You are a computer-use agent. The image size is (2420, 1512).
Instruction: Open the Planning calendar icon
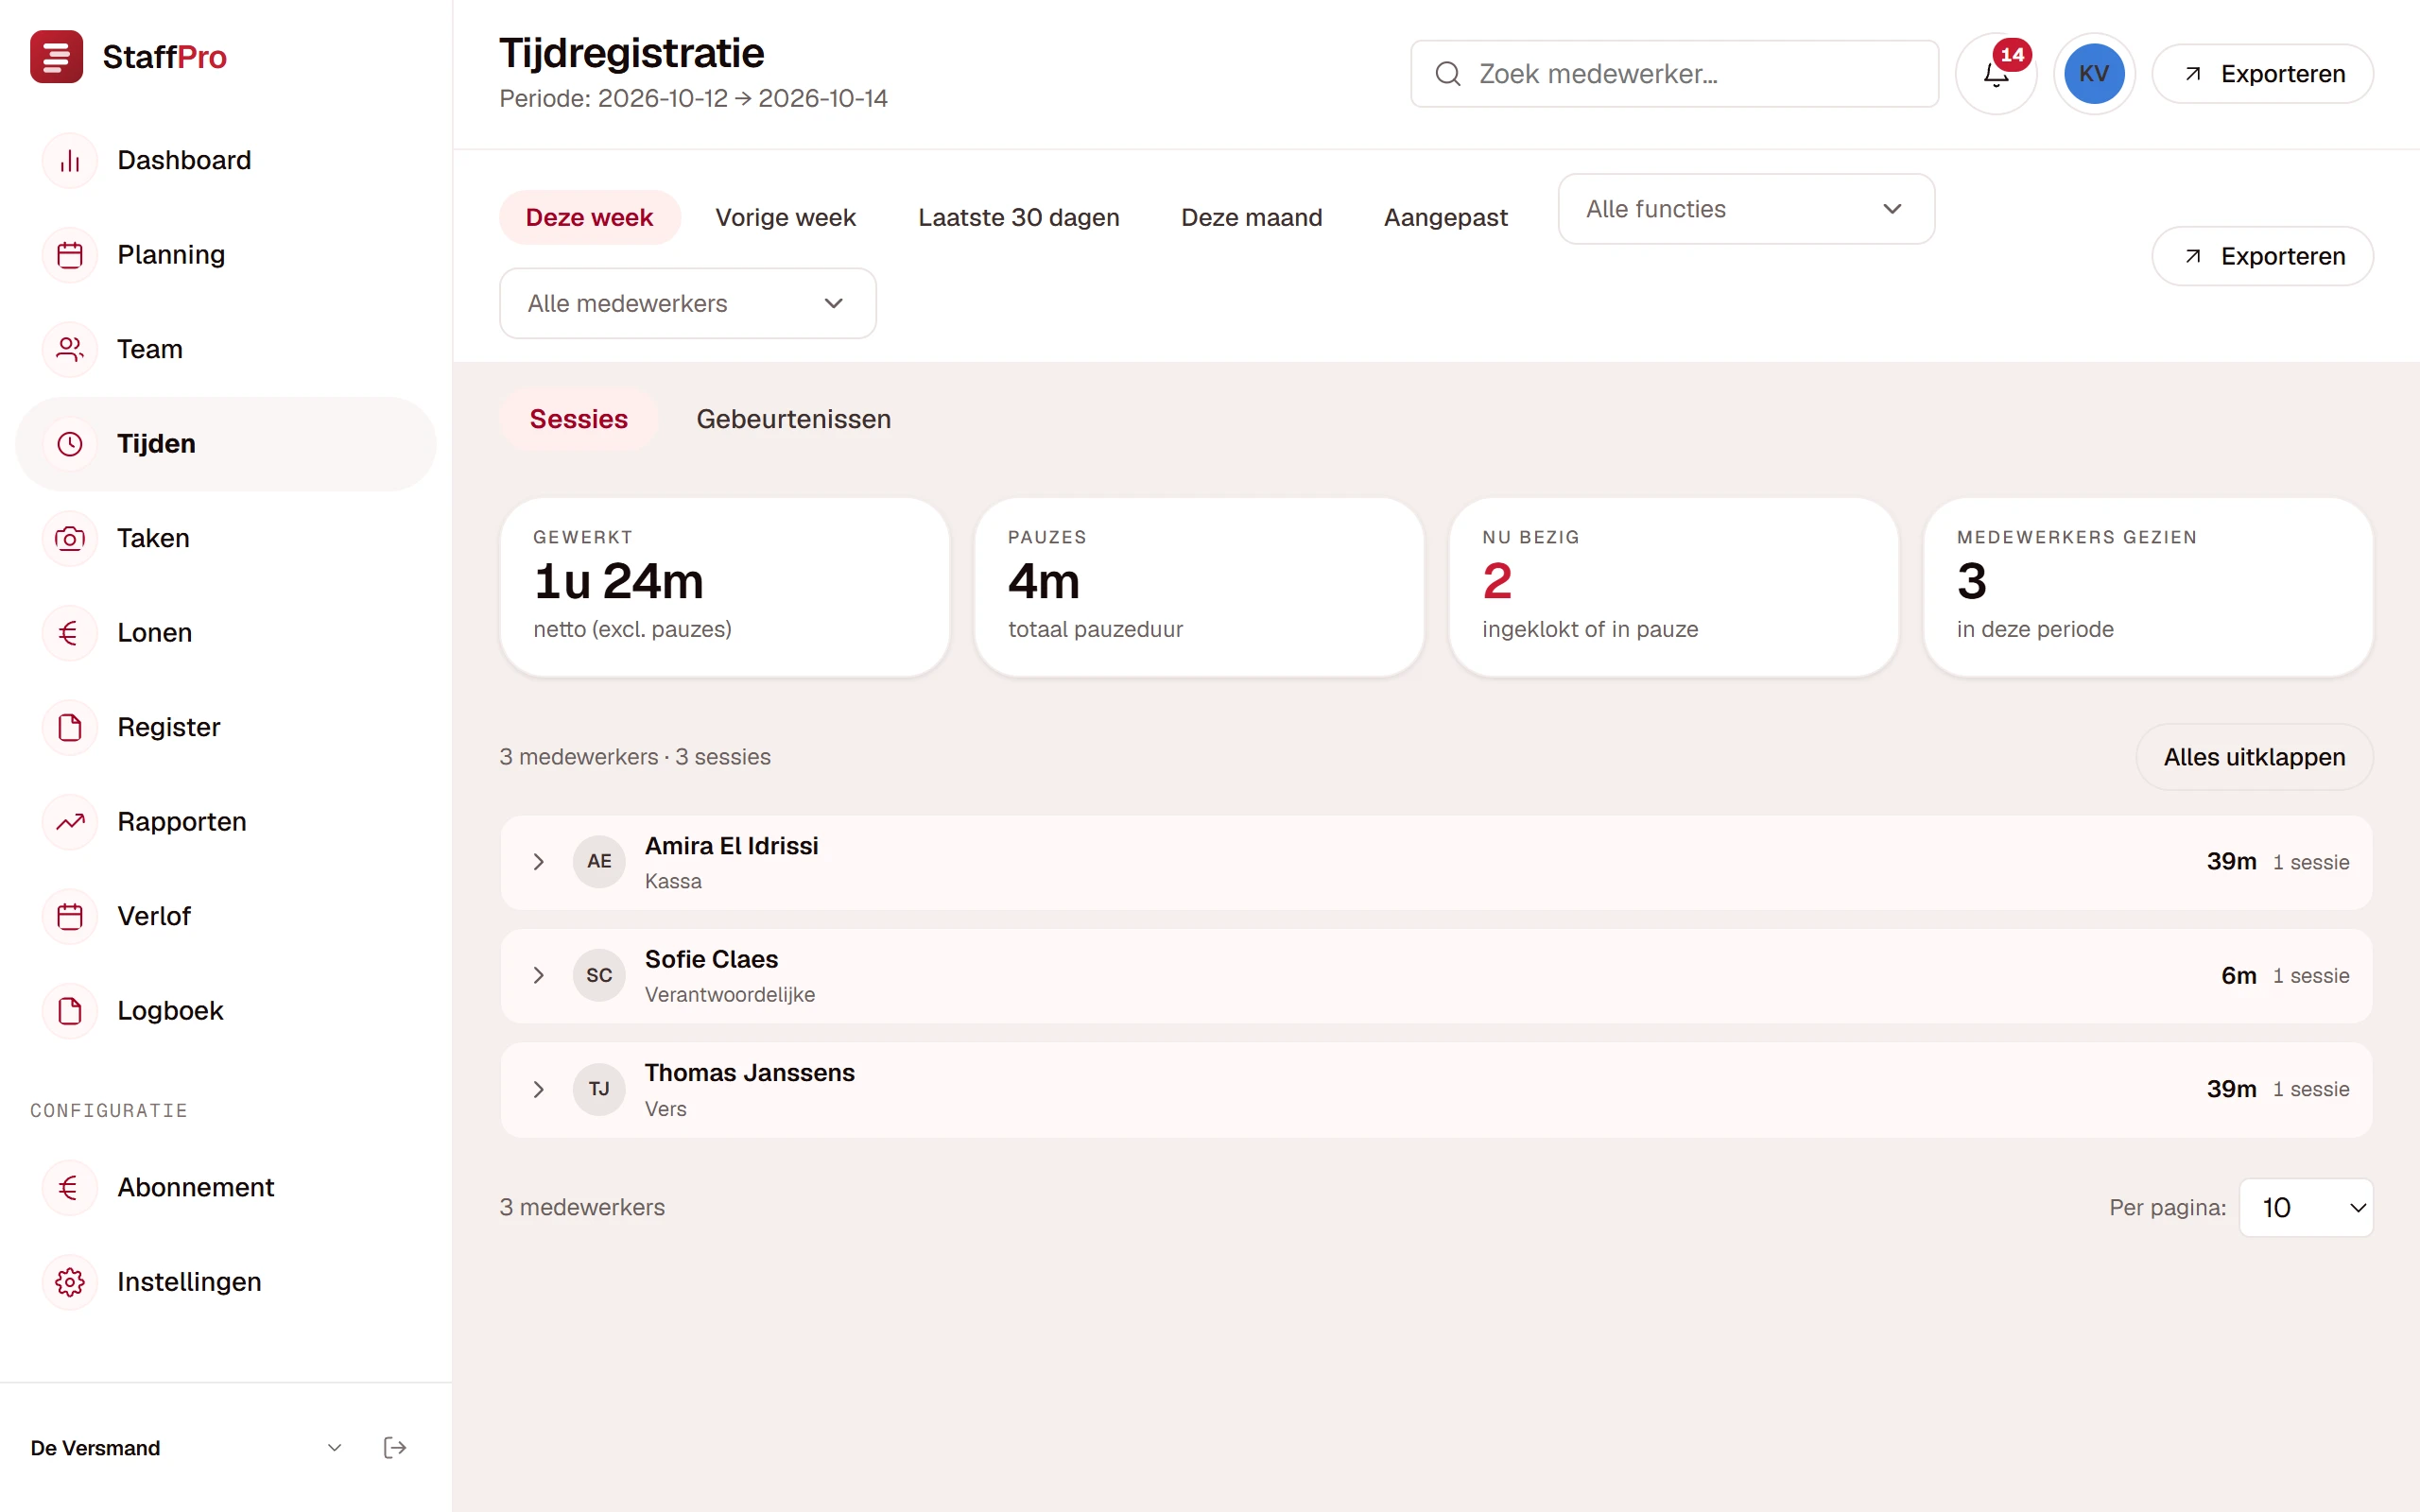[x=70, y=255]
